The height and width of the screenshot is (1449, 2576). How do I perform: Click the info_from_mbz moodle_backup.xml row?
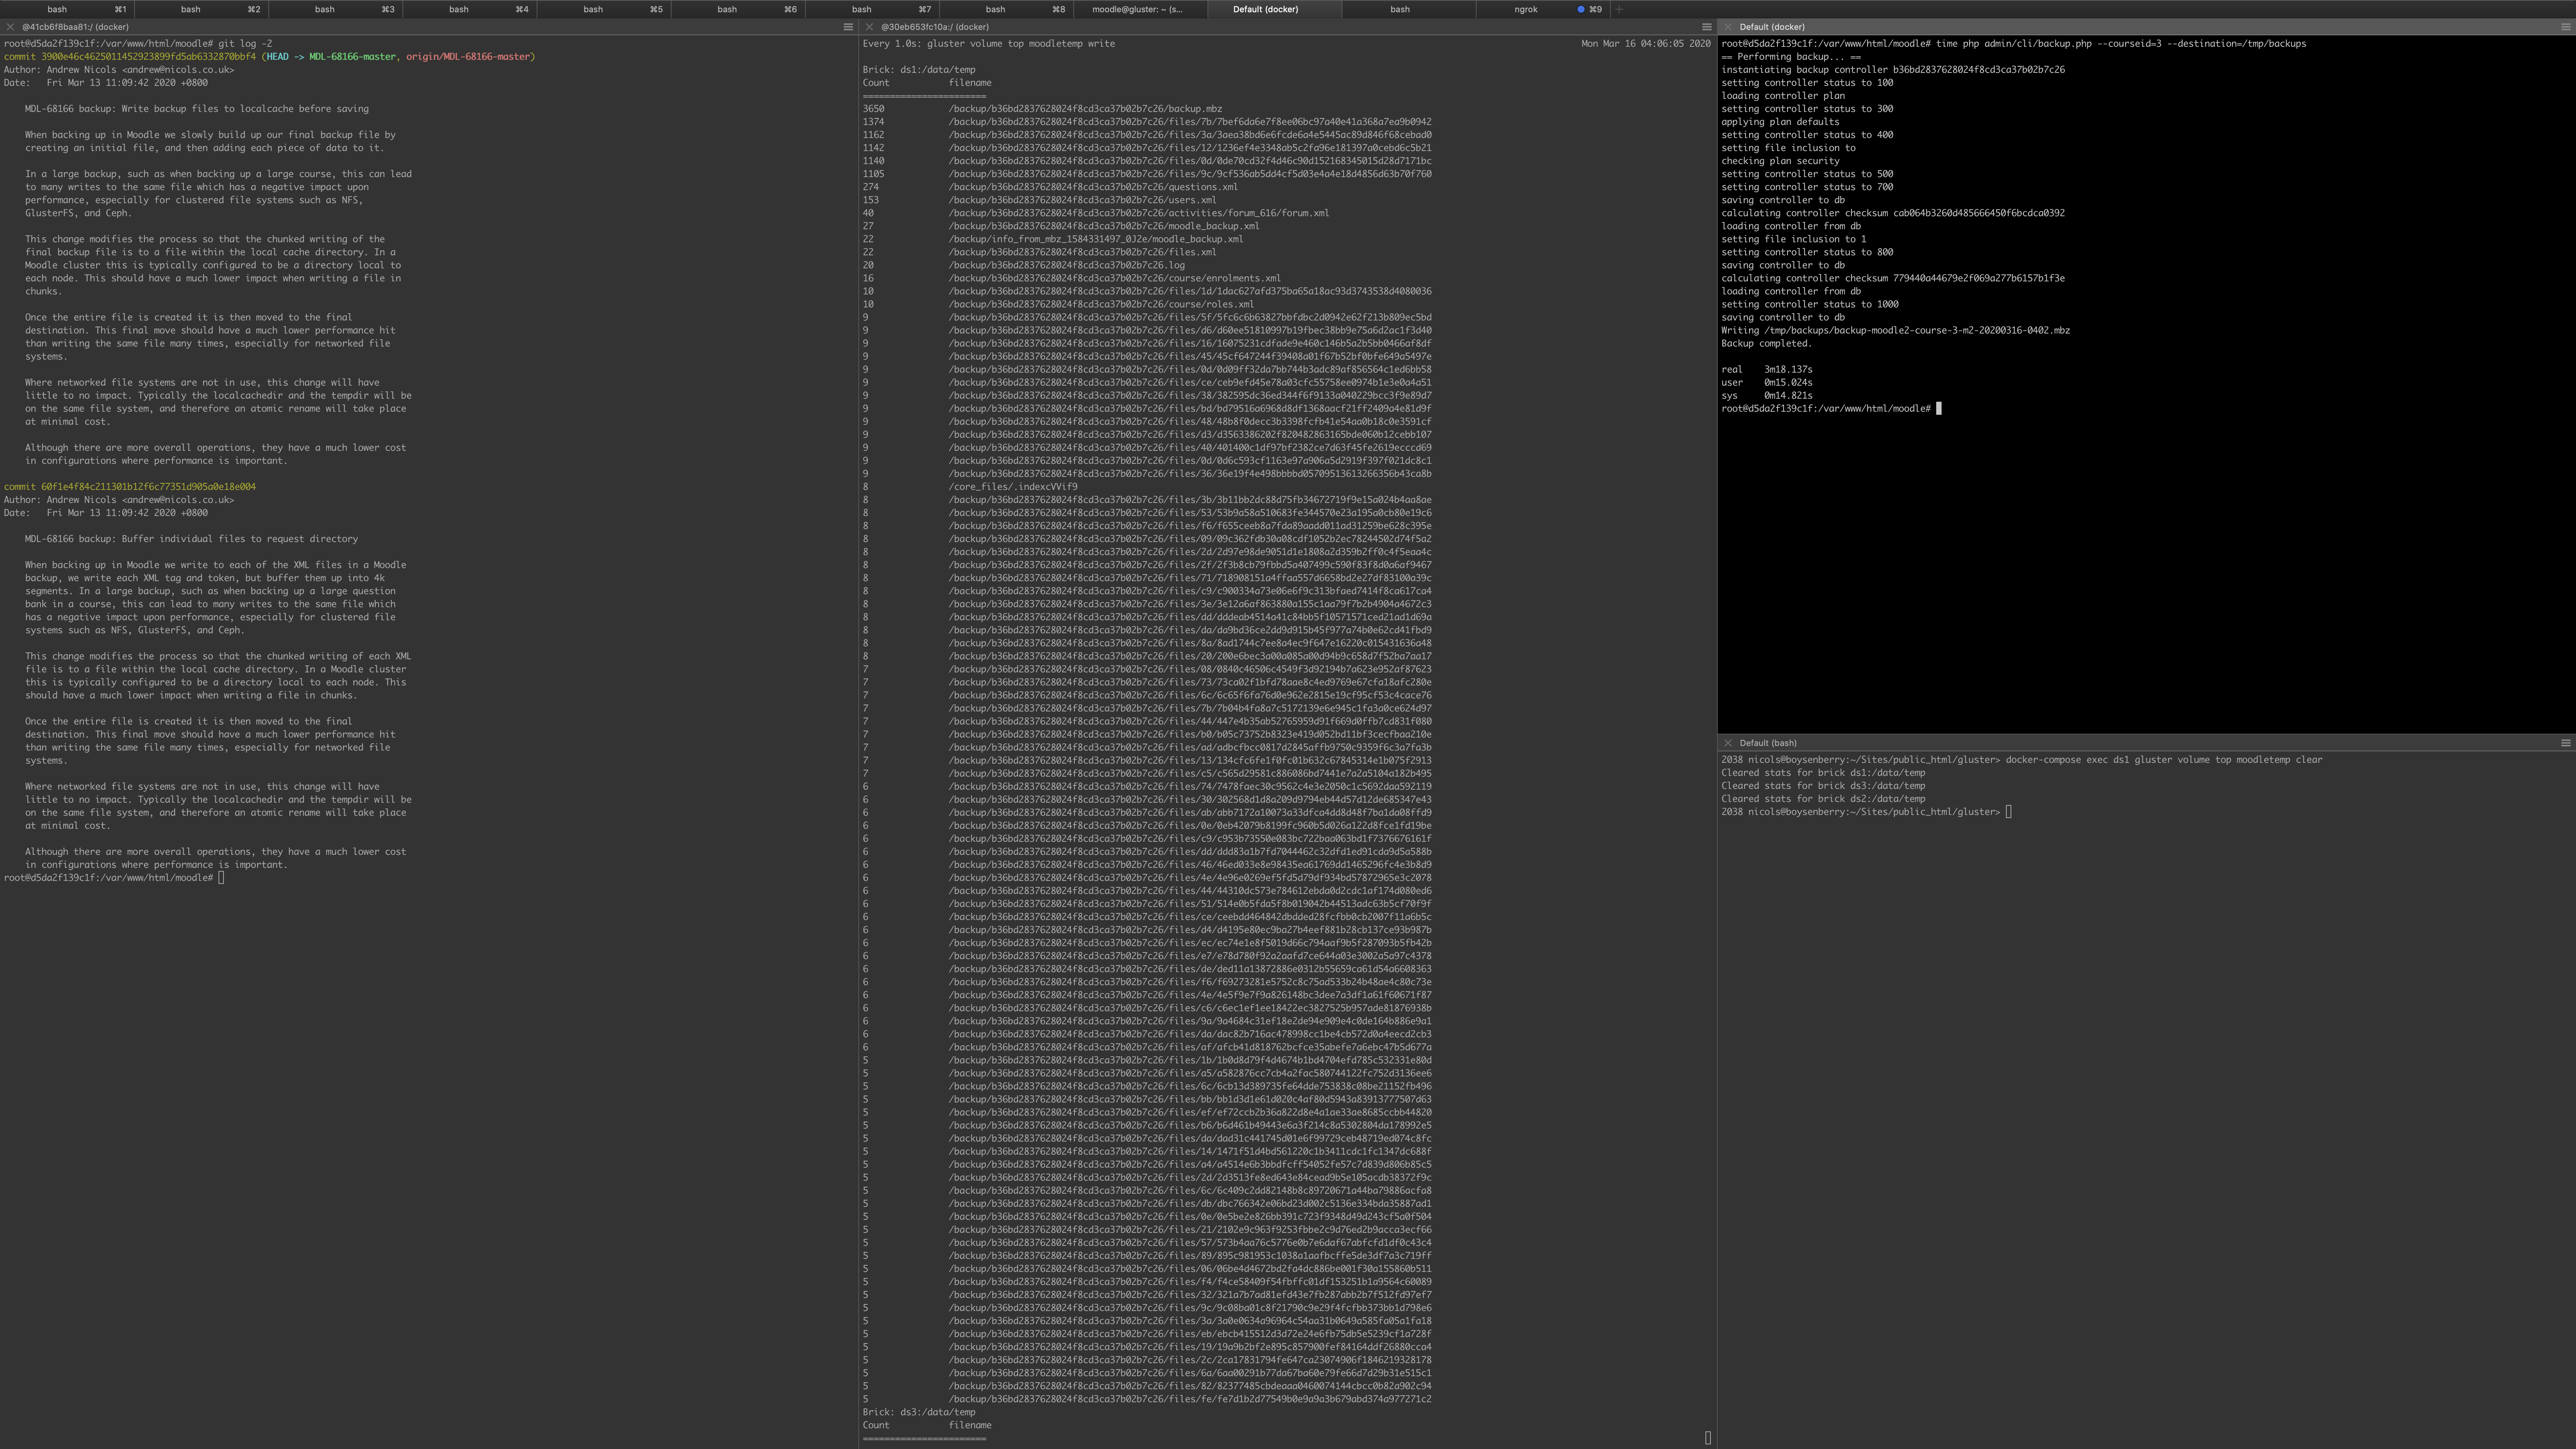click(1053, 239)
